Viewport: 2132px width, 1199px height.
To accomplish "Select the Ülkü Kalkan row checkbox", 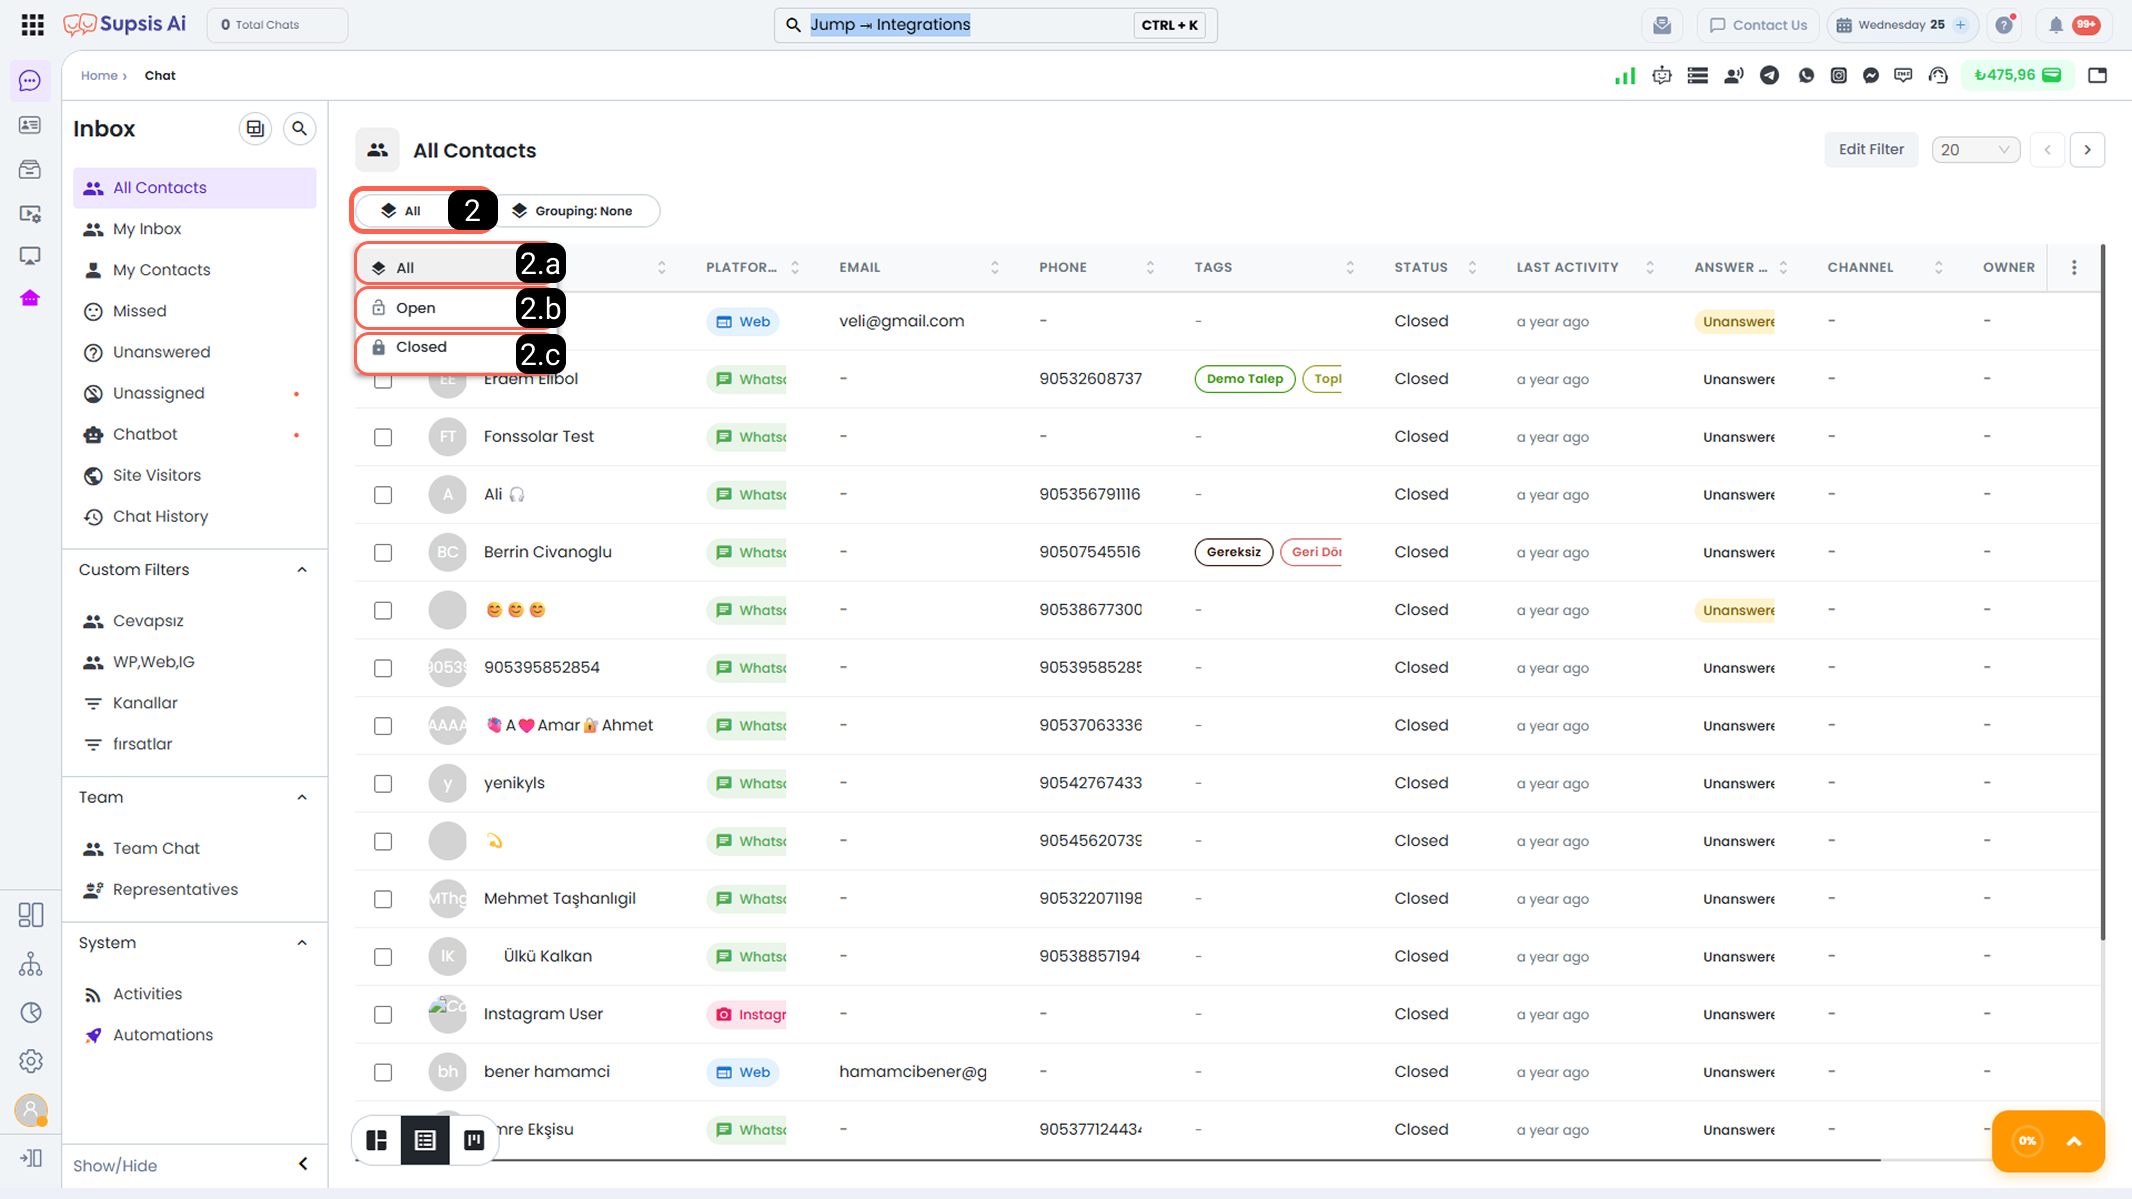I will pyautogui.click(x=383, y=957).
